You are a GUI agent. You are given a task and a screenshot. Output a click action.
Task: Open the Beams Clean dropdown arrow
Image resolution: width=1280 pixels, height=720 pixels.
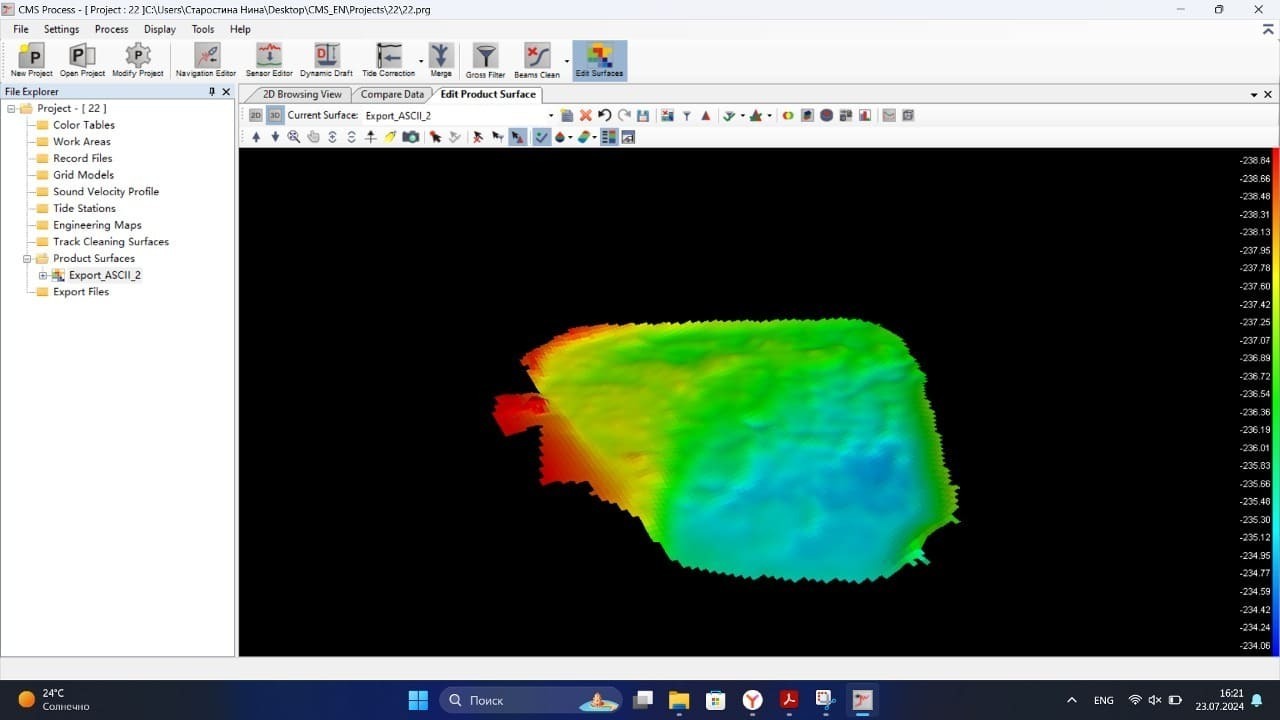[567, 61]
